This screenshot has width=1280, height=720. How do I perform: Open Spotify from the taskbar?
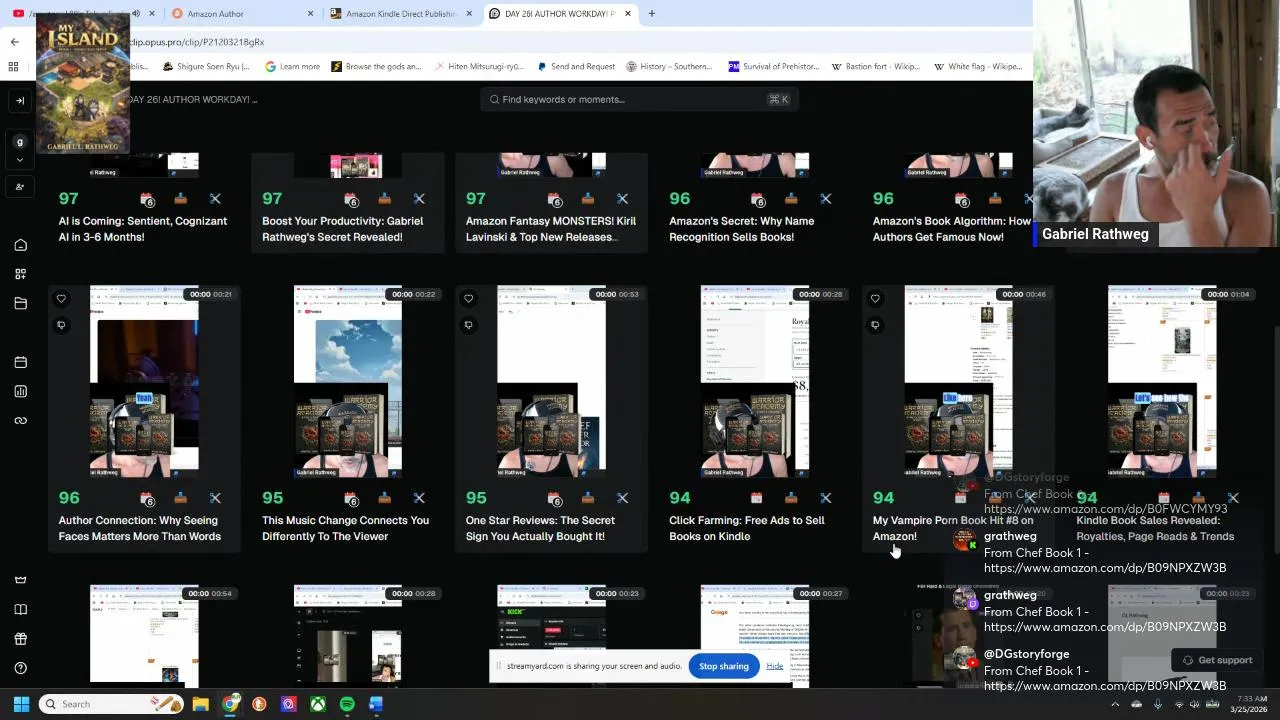pyautogui.click(x=347, y=704)
